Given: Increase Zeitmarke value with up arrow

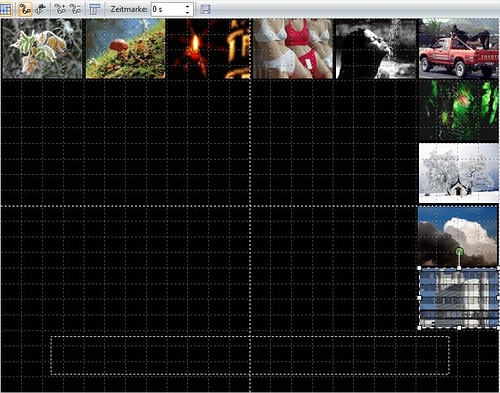Looking at the screenshot, I should [x=188, y=6].
